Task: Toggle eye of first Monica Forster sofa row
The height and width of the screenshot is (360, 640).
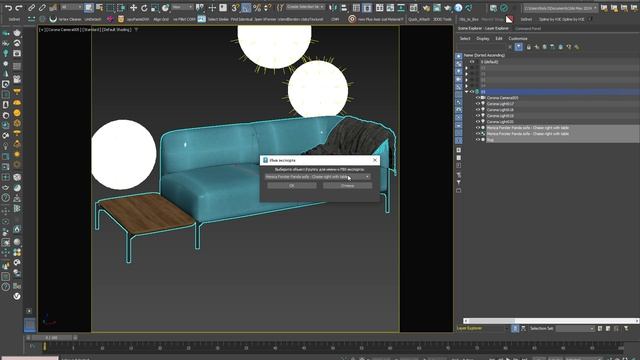Action: (x=478, y=128)
